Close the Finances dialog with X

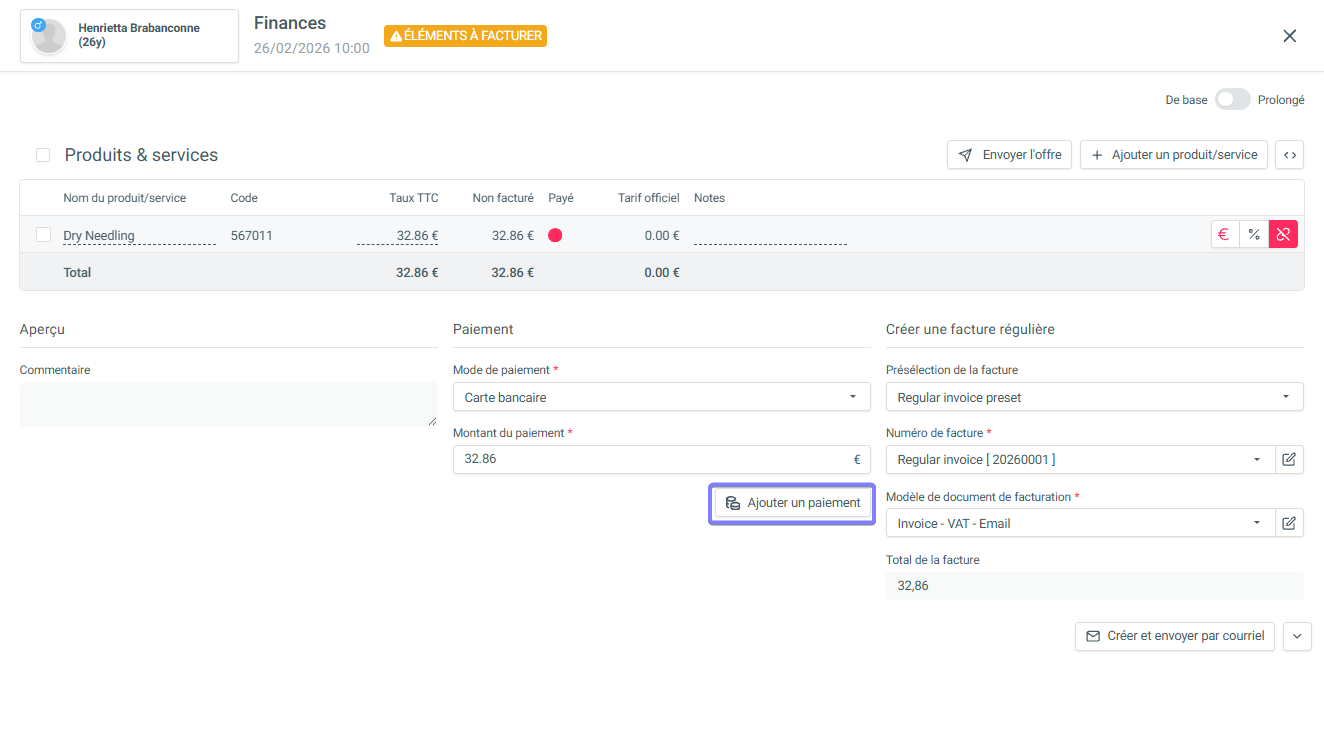click(x=1289, y=36)
